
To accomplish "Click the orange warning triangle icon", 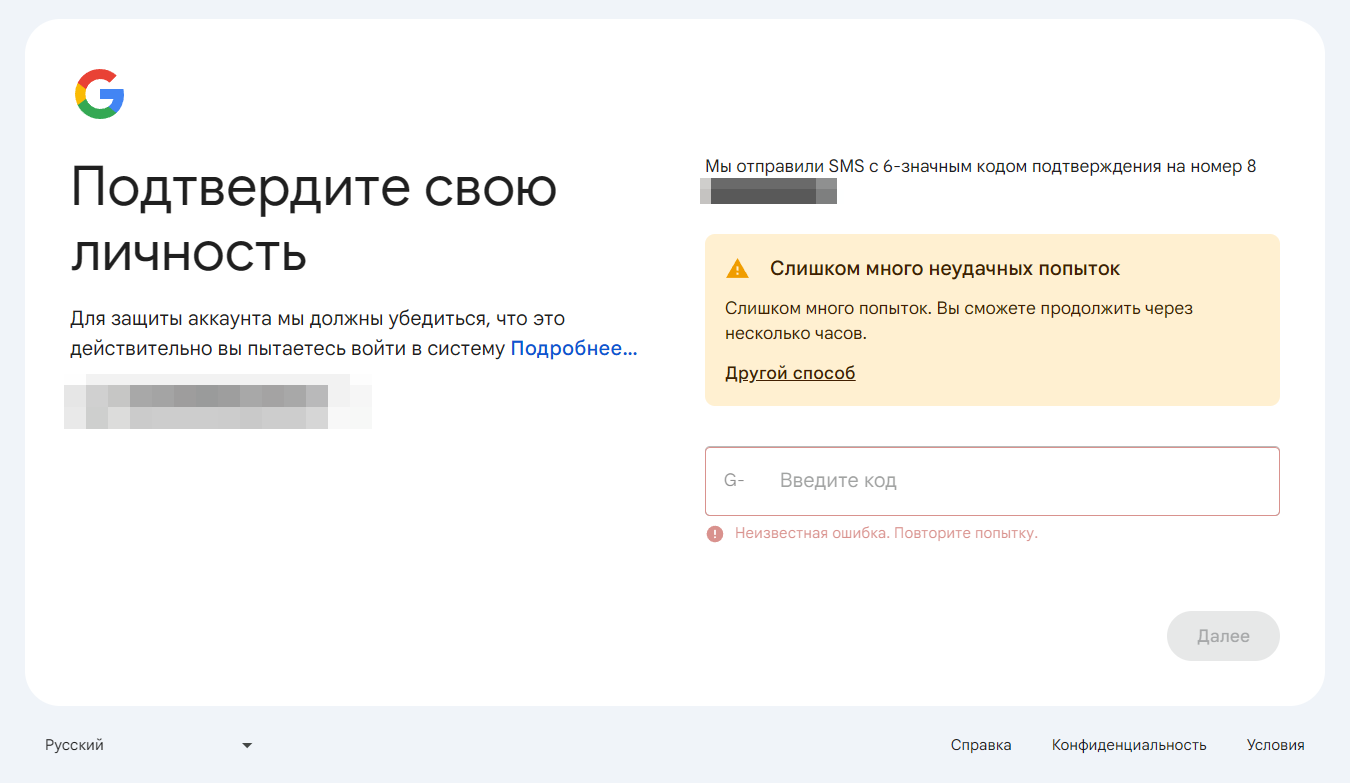I will (737, 268).
